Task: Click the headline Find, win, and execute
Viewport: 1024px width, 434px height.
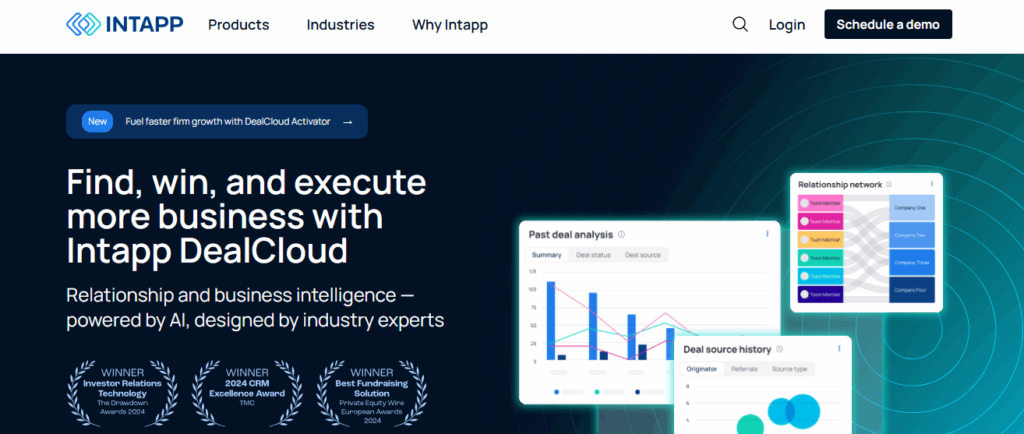Action: [x=247, y=182]
